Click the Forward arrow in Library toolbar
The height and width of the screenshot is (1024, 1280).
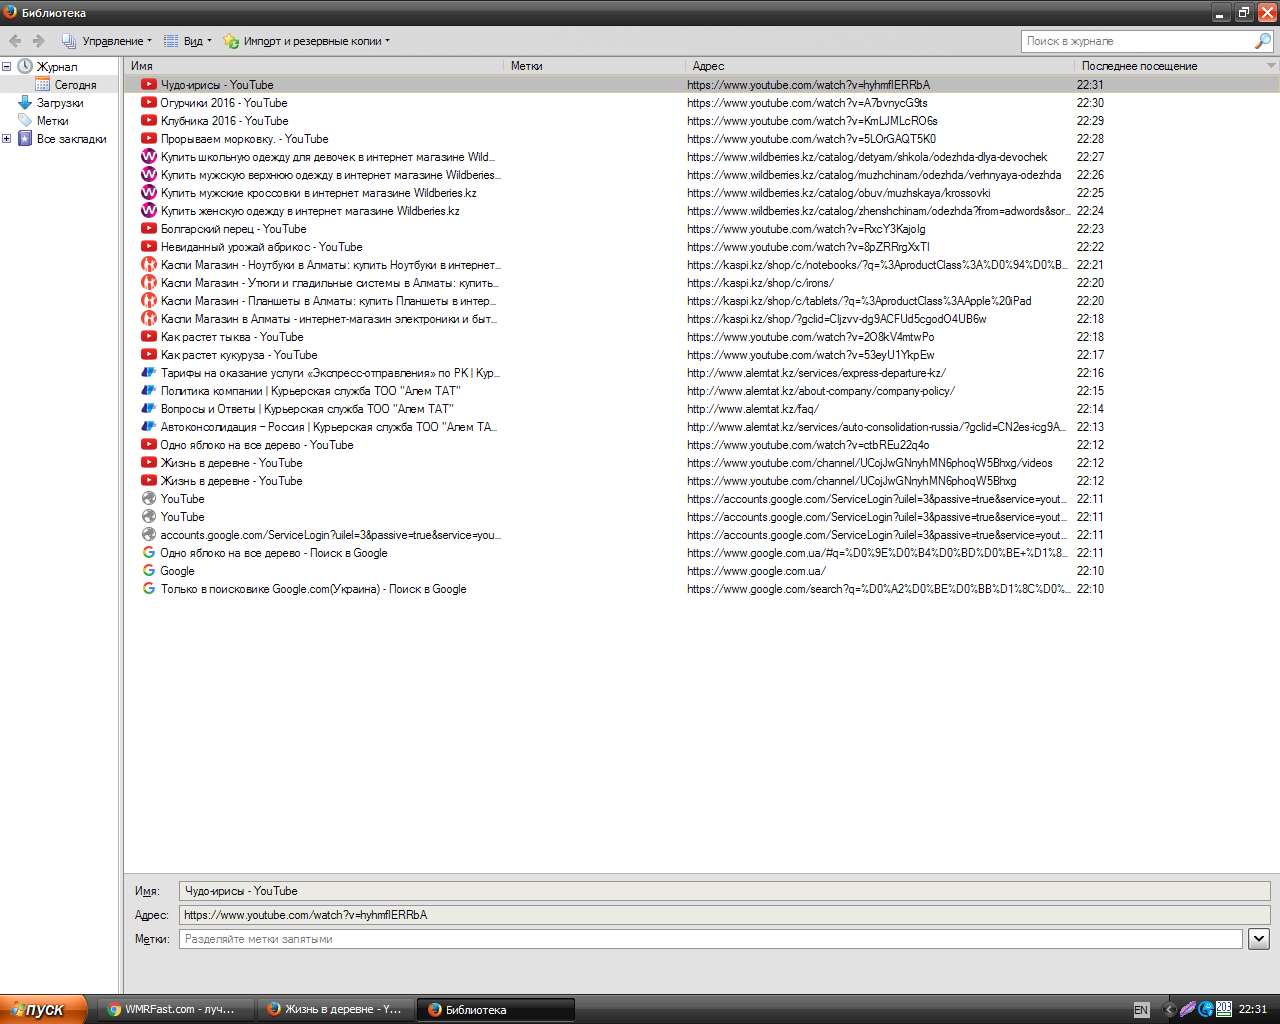(39, 41)
